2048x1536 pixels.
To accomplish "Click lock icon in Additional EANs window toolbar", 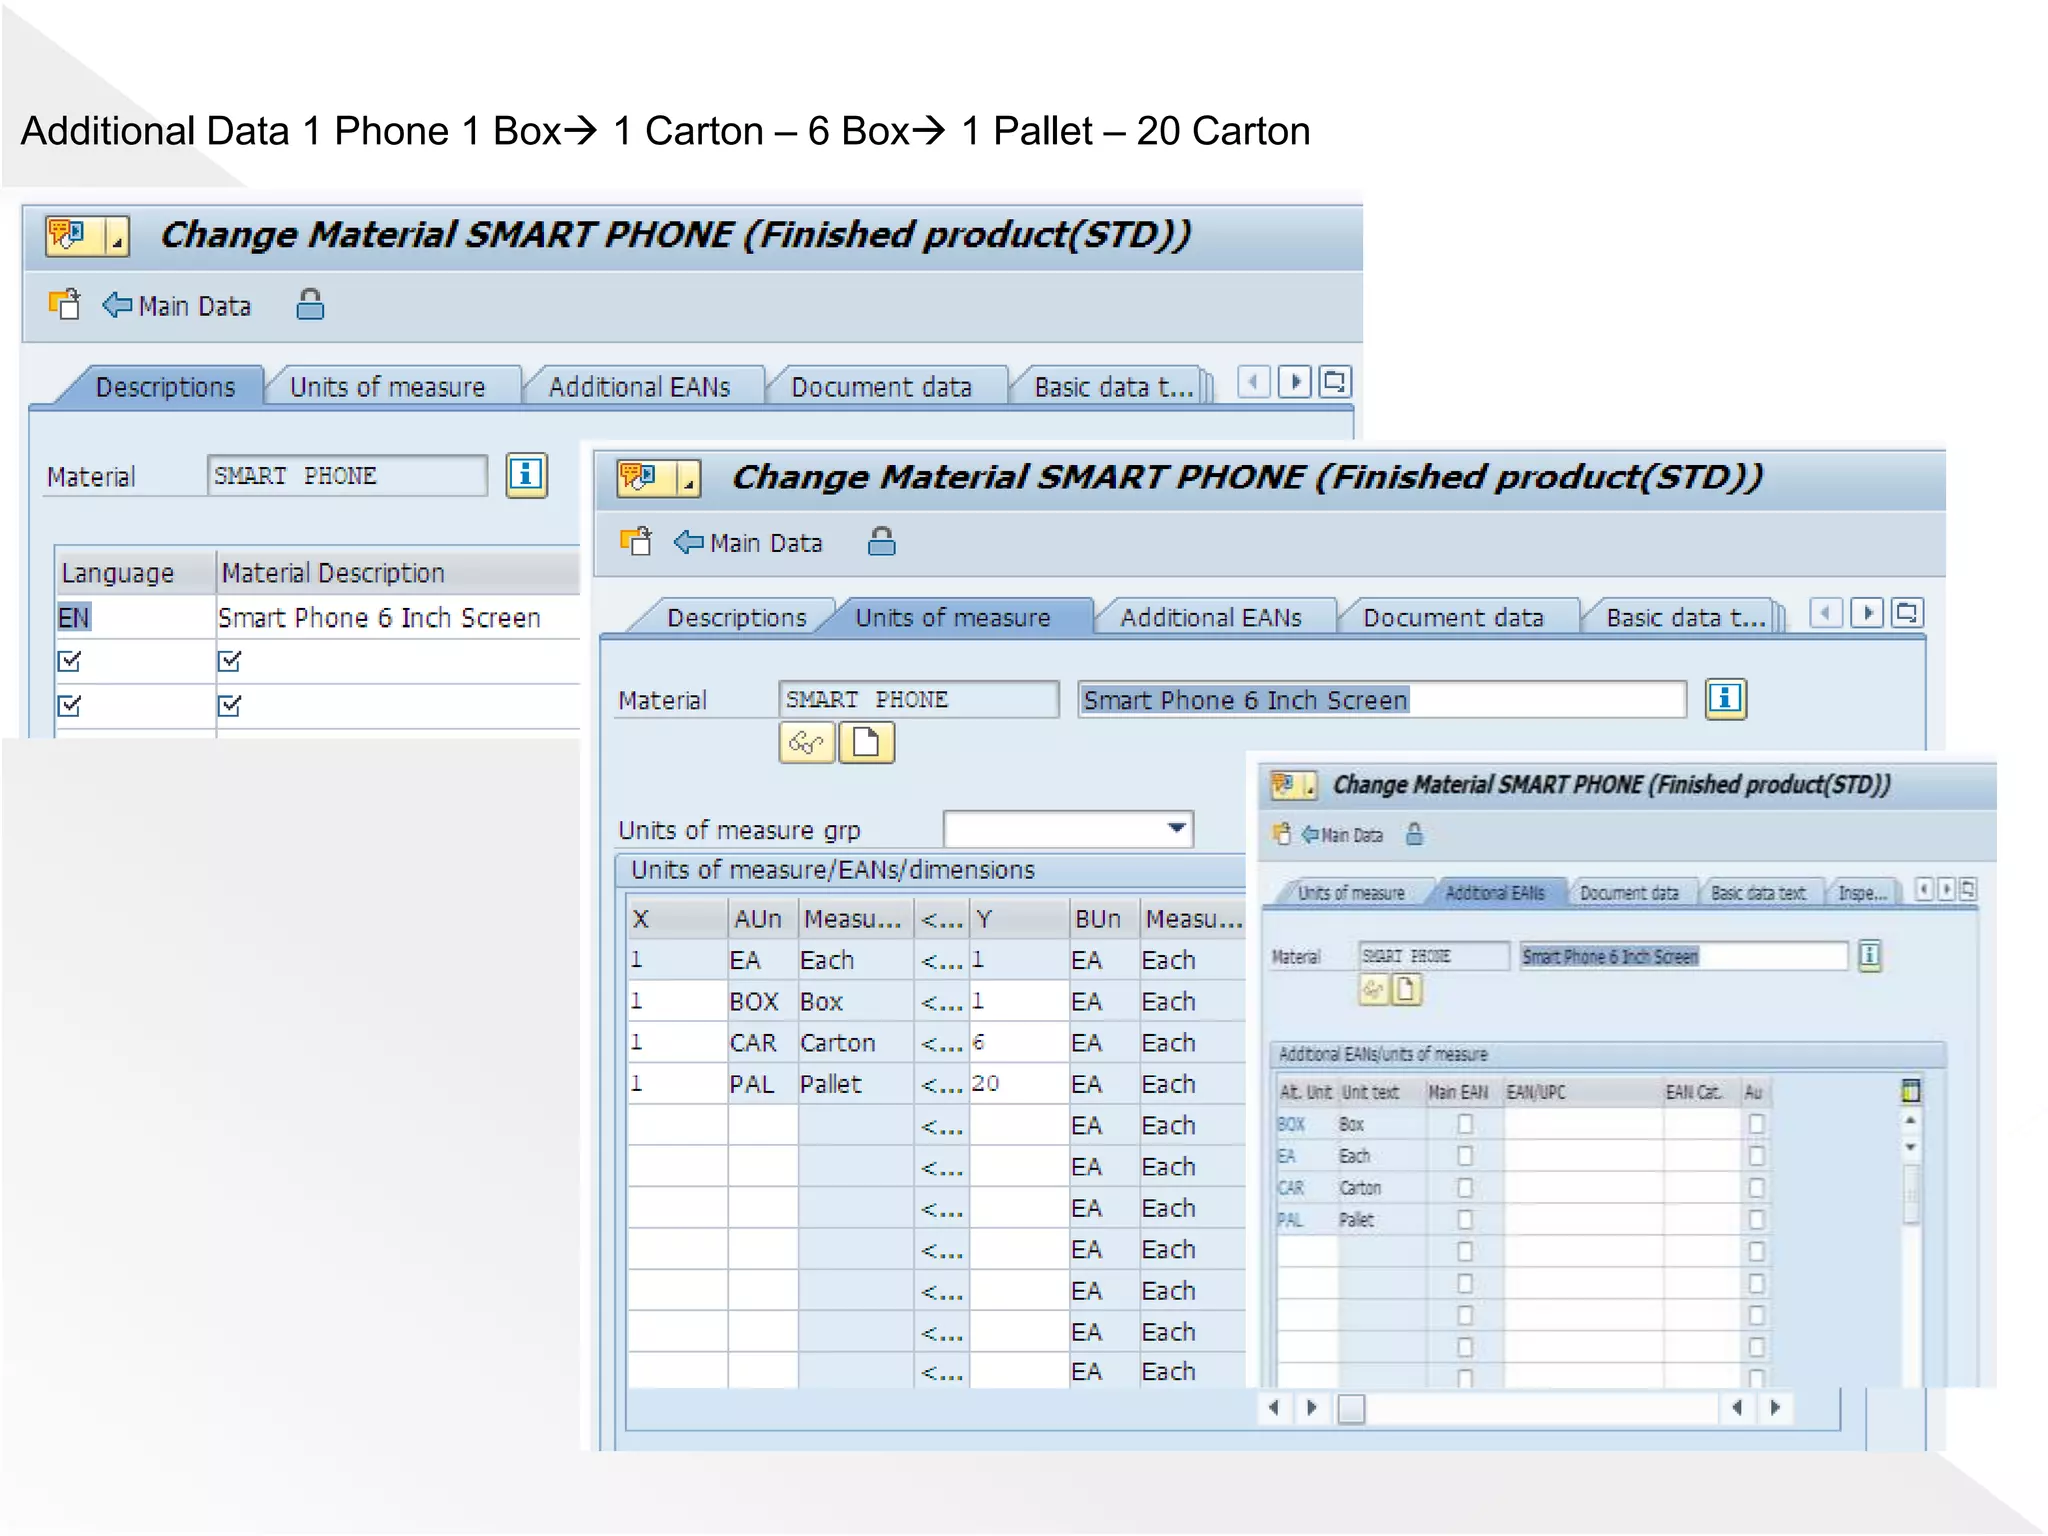I will pyautogui.click(x=1414, y=834).
